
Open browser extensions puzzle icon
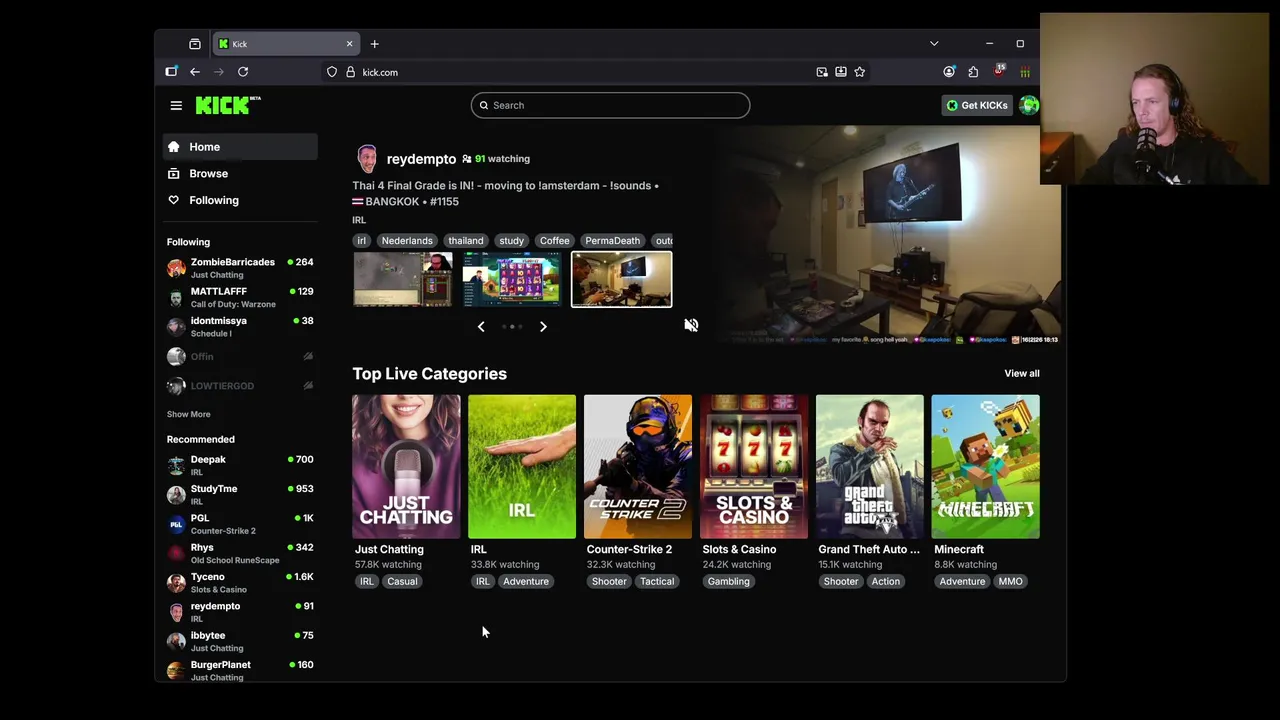(973, 72)
